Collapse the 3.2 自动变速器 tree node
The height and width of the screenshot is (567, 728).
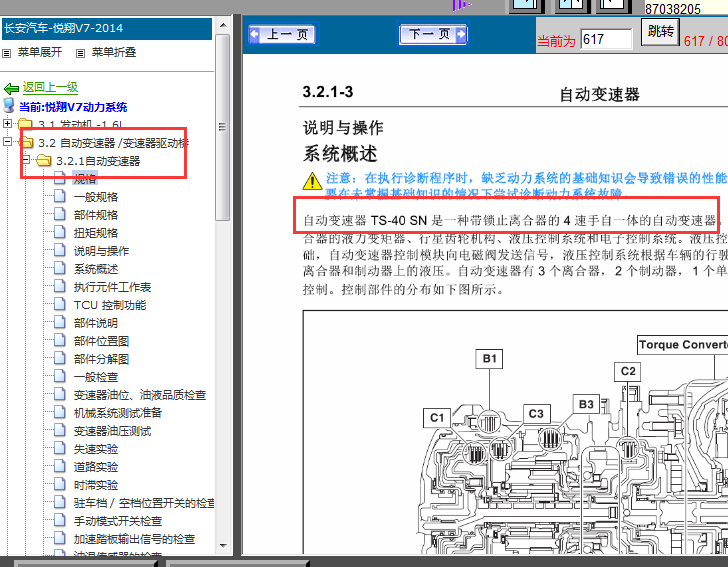7,142
